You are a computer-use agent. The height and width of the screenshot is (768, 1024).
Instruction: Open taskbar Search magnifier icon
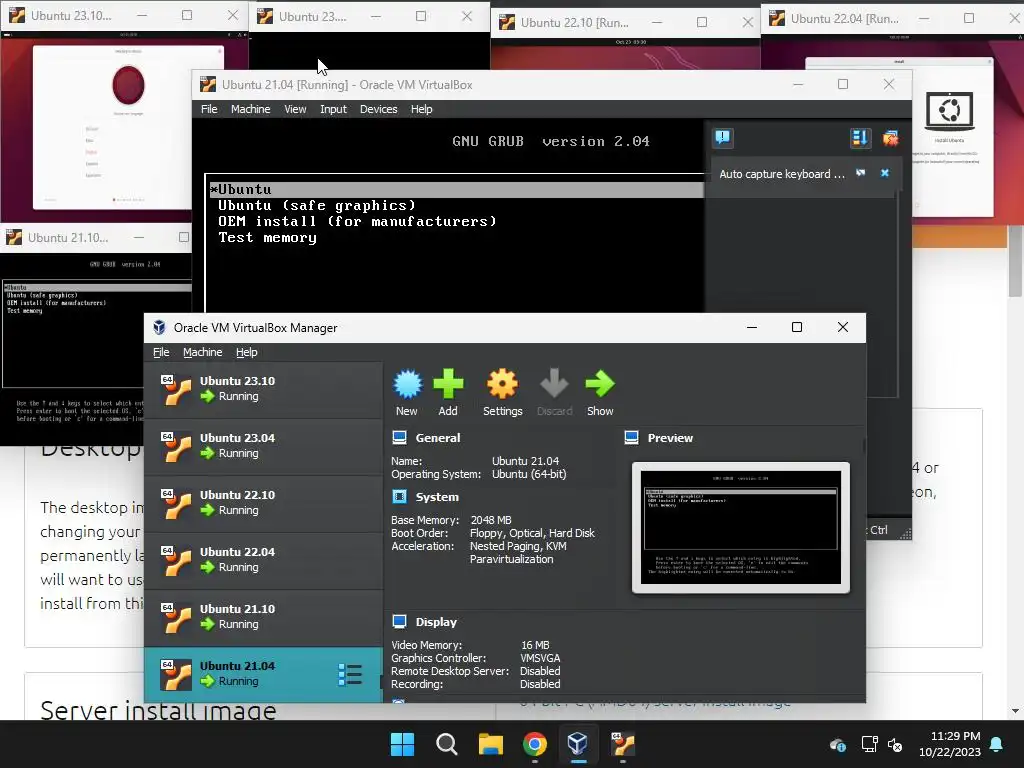(447, 744)
